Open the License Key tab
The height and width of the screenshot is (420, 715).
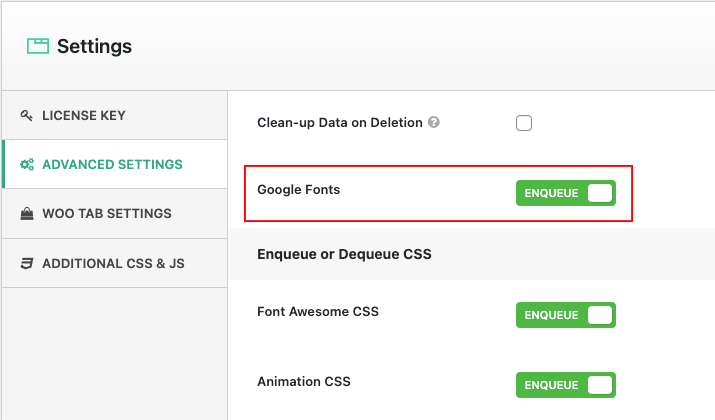84,115
